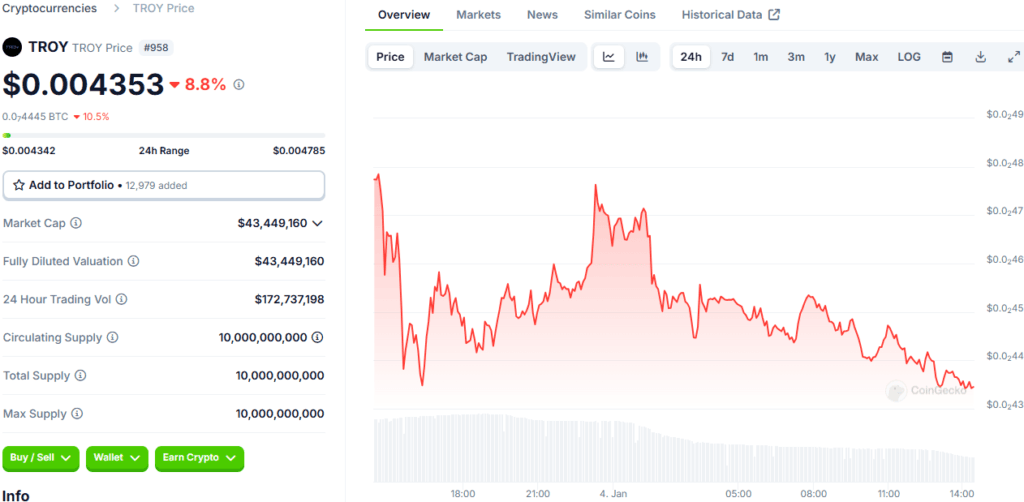This screenshot has height=502, width=1024.
Task: Click the TROY coin logo icon
Action: [x=12, y=48]
